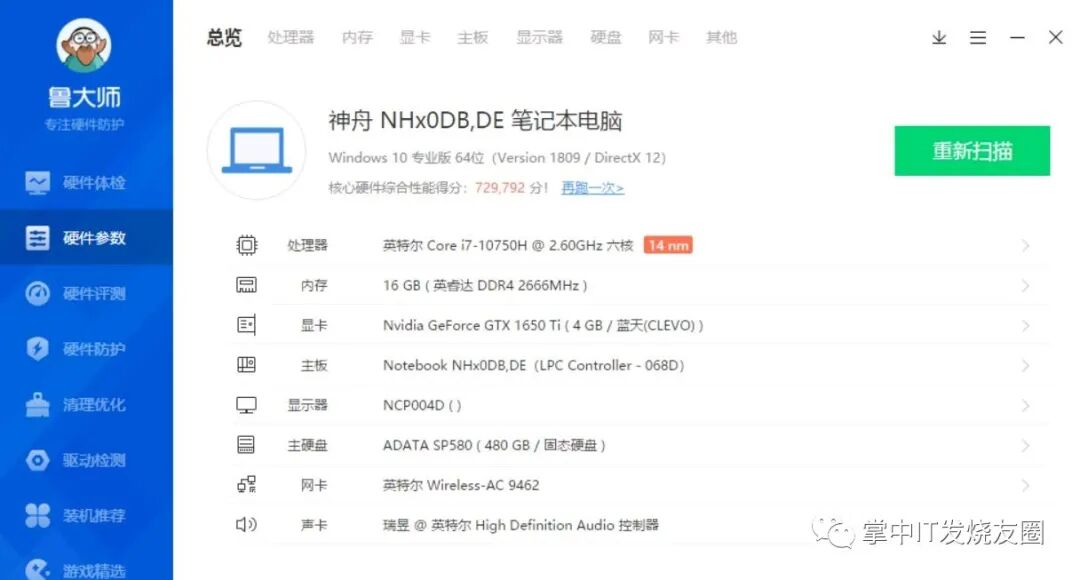The height and width of the screenshot is (580, 1080).
Task: Expand the 主板 row chevron
Action: click(1026, 365)
